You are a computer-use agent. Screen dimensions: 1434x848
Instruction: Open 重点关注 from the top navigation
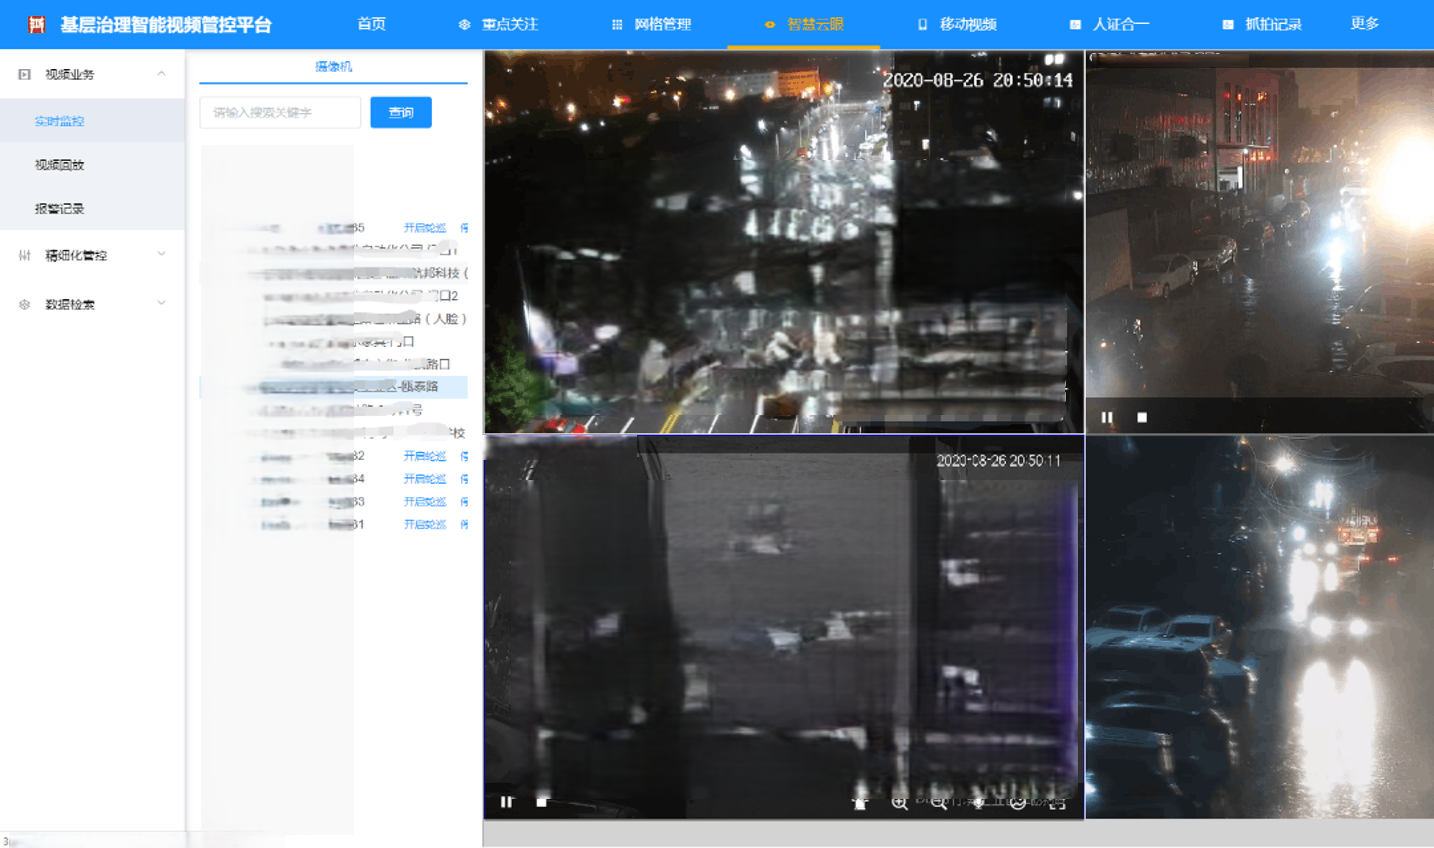click(498, 24)
